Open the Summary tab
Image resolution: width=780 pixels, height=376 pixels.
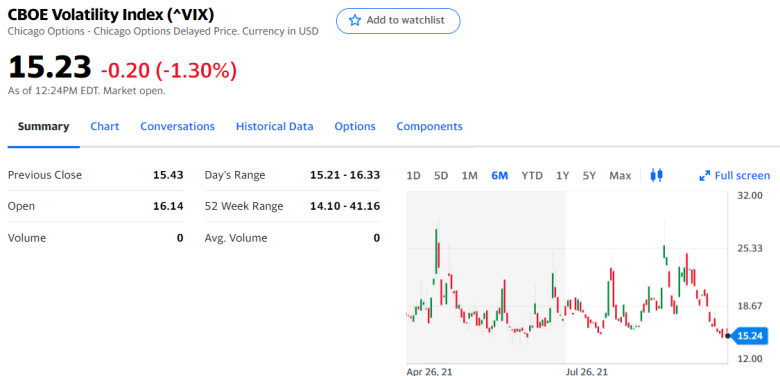43,126
